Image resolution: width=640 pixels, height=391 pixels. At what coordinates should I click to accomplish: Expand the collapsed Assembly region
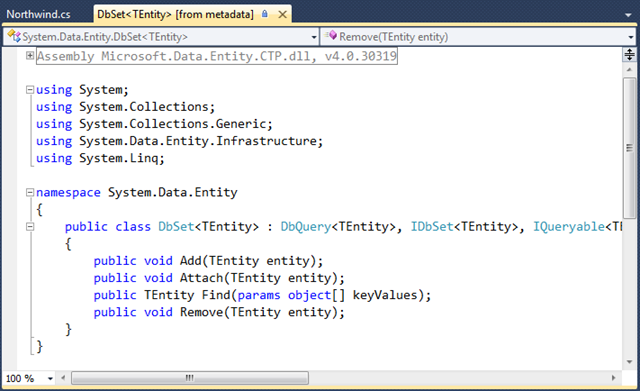[x=30, y=55]
